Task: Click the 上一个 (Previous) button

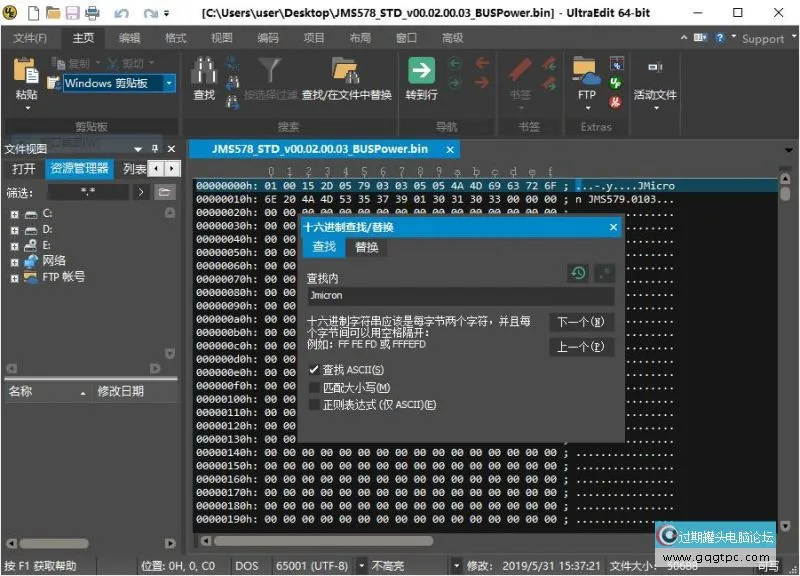Action: click(581, 347)
